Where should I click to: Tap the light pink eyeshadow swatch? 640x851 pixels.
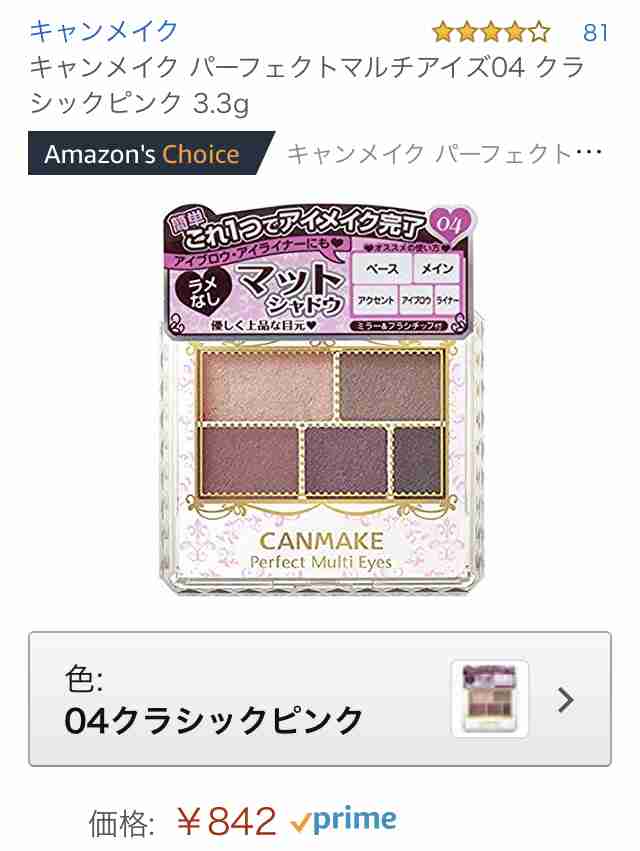point(267,385)
